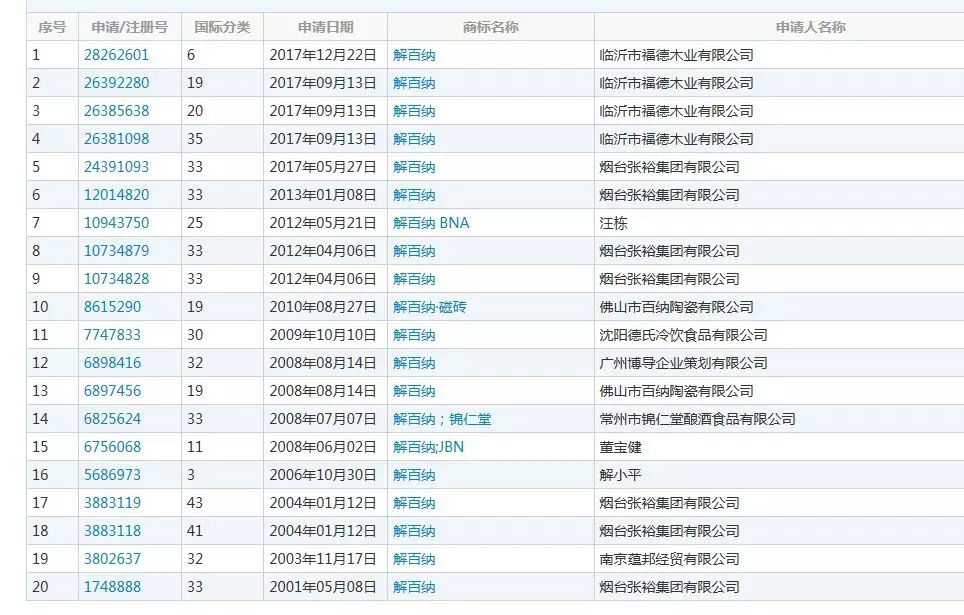This screenshot has width=964, height=615.
Task: Open registration number 10943750
Action: pyautogui.click(x=116, y=223)
